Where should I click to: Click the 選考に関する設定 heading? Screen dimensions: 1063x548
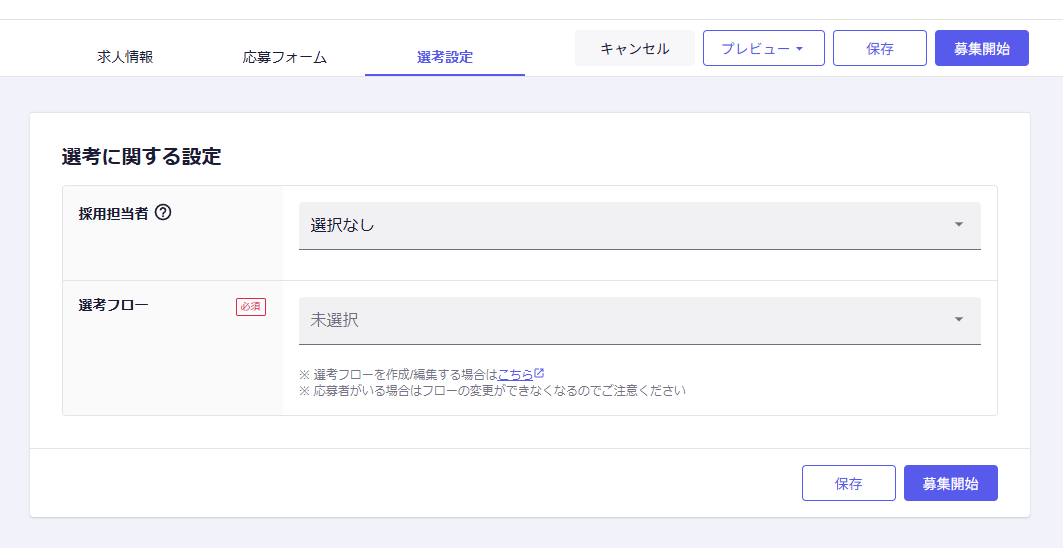pos(141,156)
